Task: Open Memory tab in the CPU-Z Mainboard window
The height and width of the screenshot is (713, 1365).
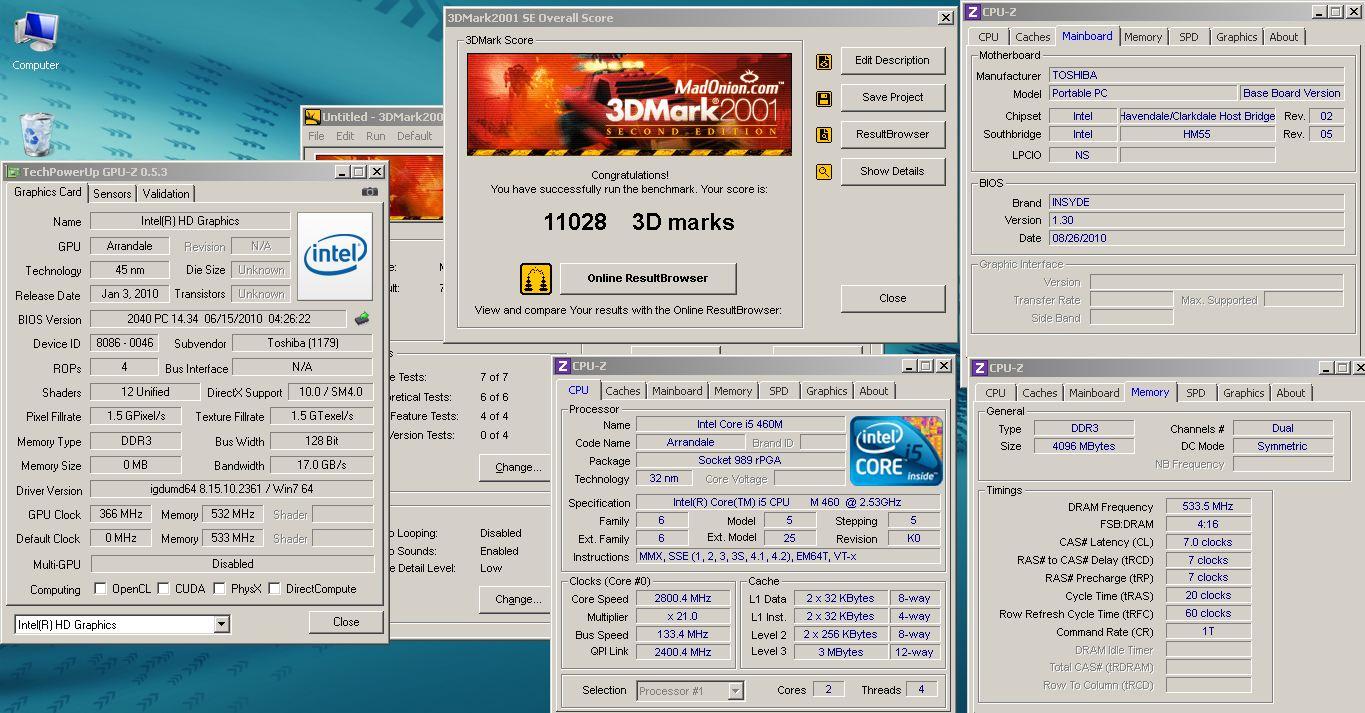Action: (x=1143, y=37)
